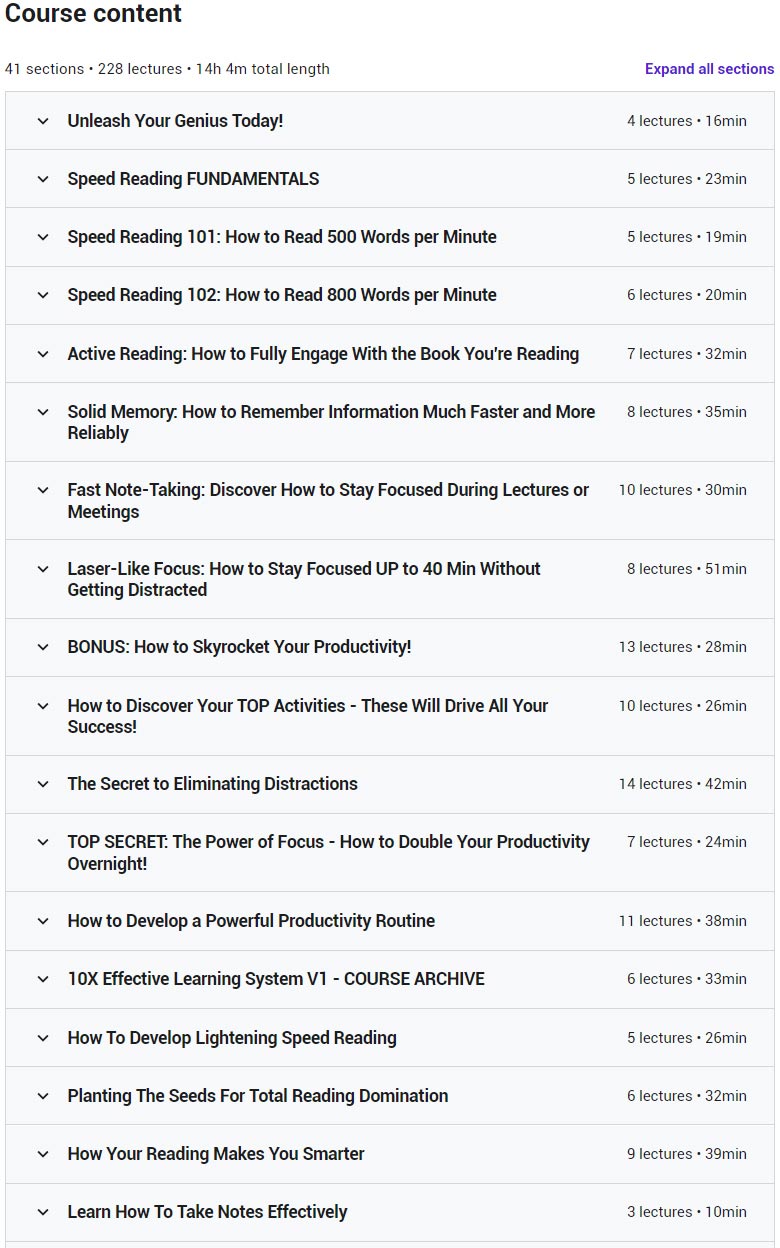The width and height of the screenshot is (780, 1248).
Task: Open the Laser-Like Focus chevron
Action: point(43,569)
